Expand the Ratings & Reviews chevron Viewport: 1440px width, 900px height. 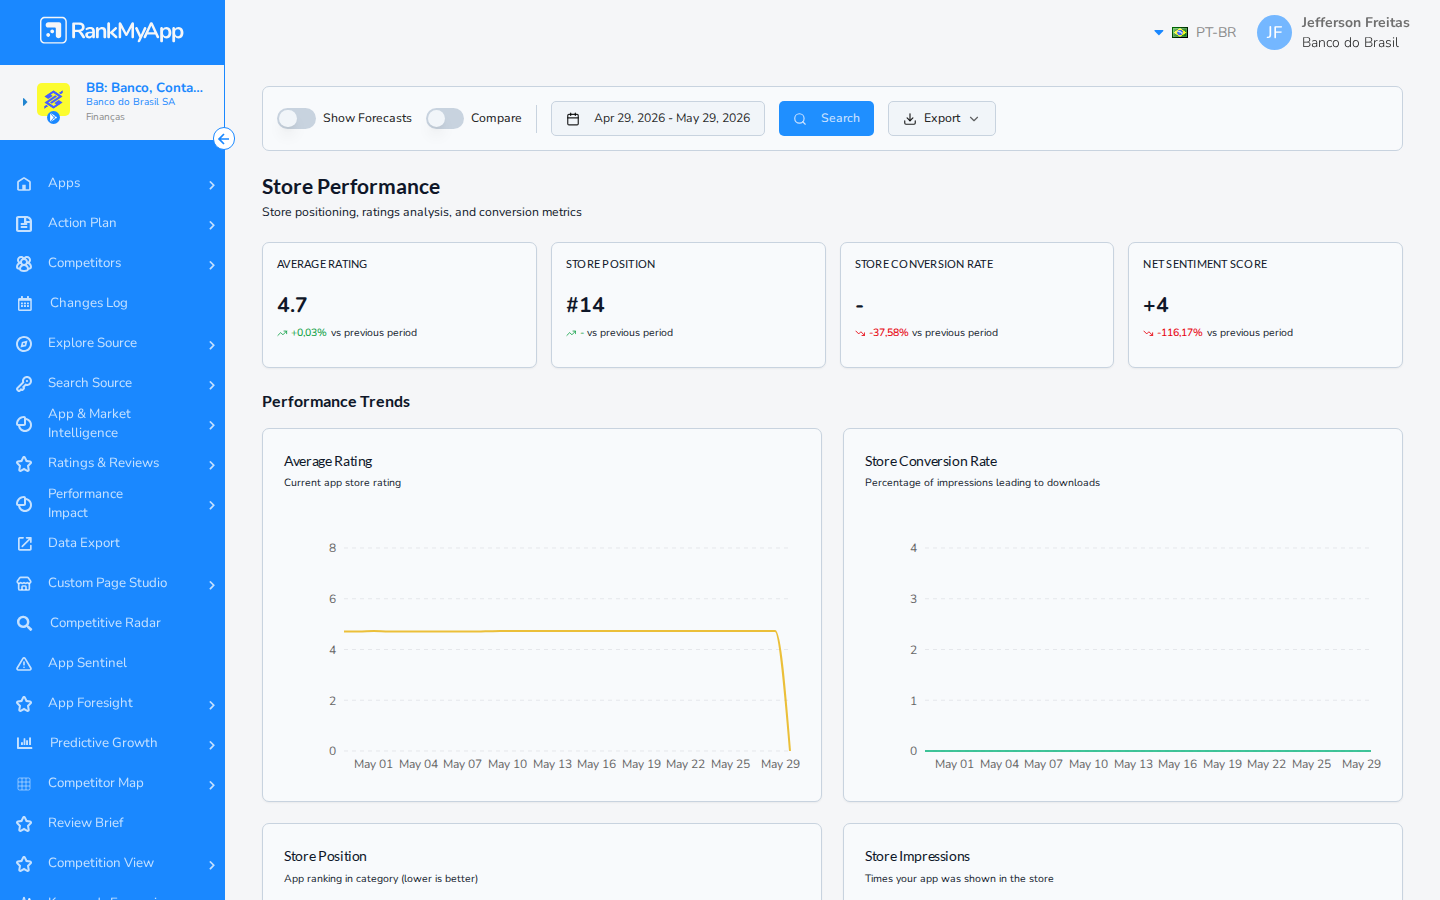212,465
